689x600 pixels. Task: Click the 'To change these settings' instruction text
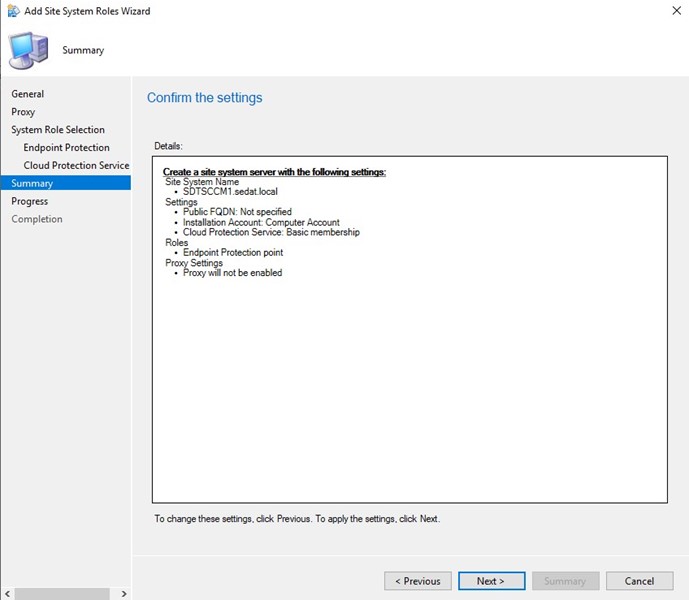pos(297,519)
